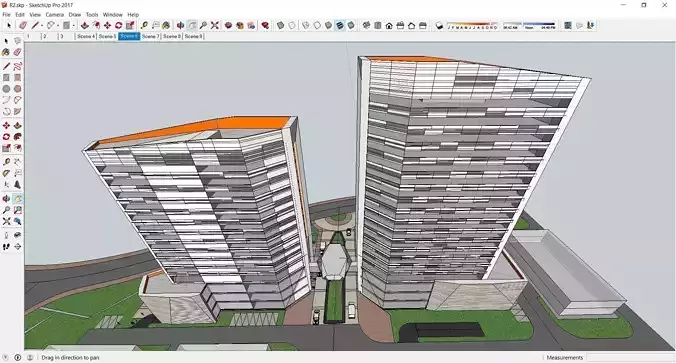
Task: Select Dimensions tool in left palette
Action: [17, 162]
